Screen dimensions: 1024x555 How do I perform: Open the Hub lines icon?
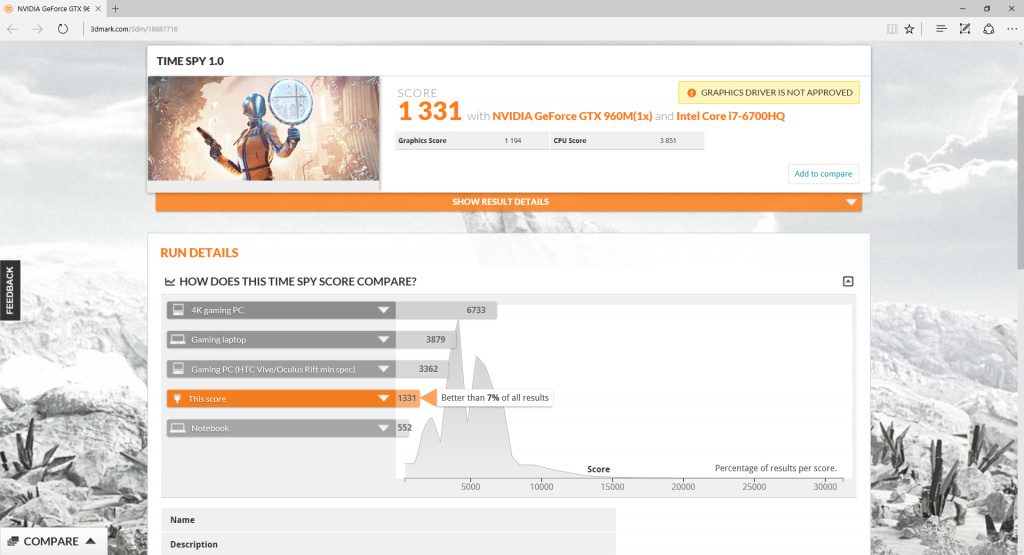(941, 29)
